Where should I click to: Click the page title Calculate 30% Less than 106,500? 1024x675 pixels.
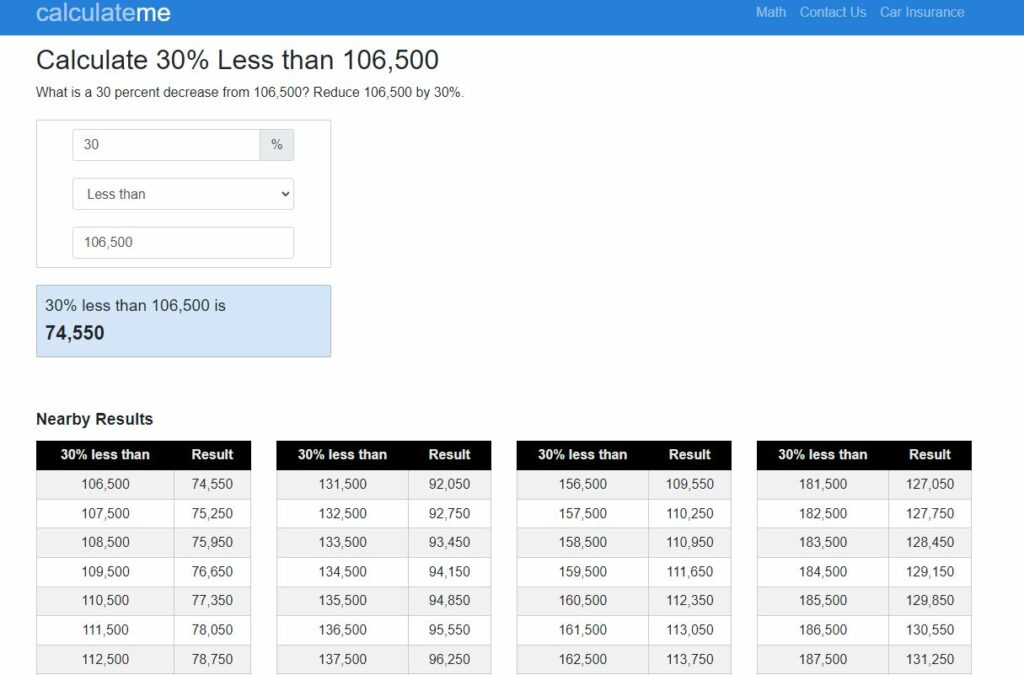coord(237,60)
